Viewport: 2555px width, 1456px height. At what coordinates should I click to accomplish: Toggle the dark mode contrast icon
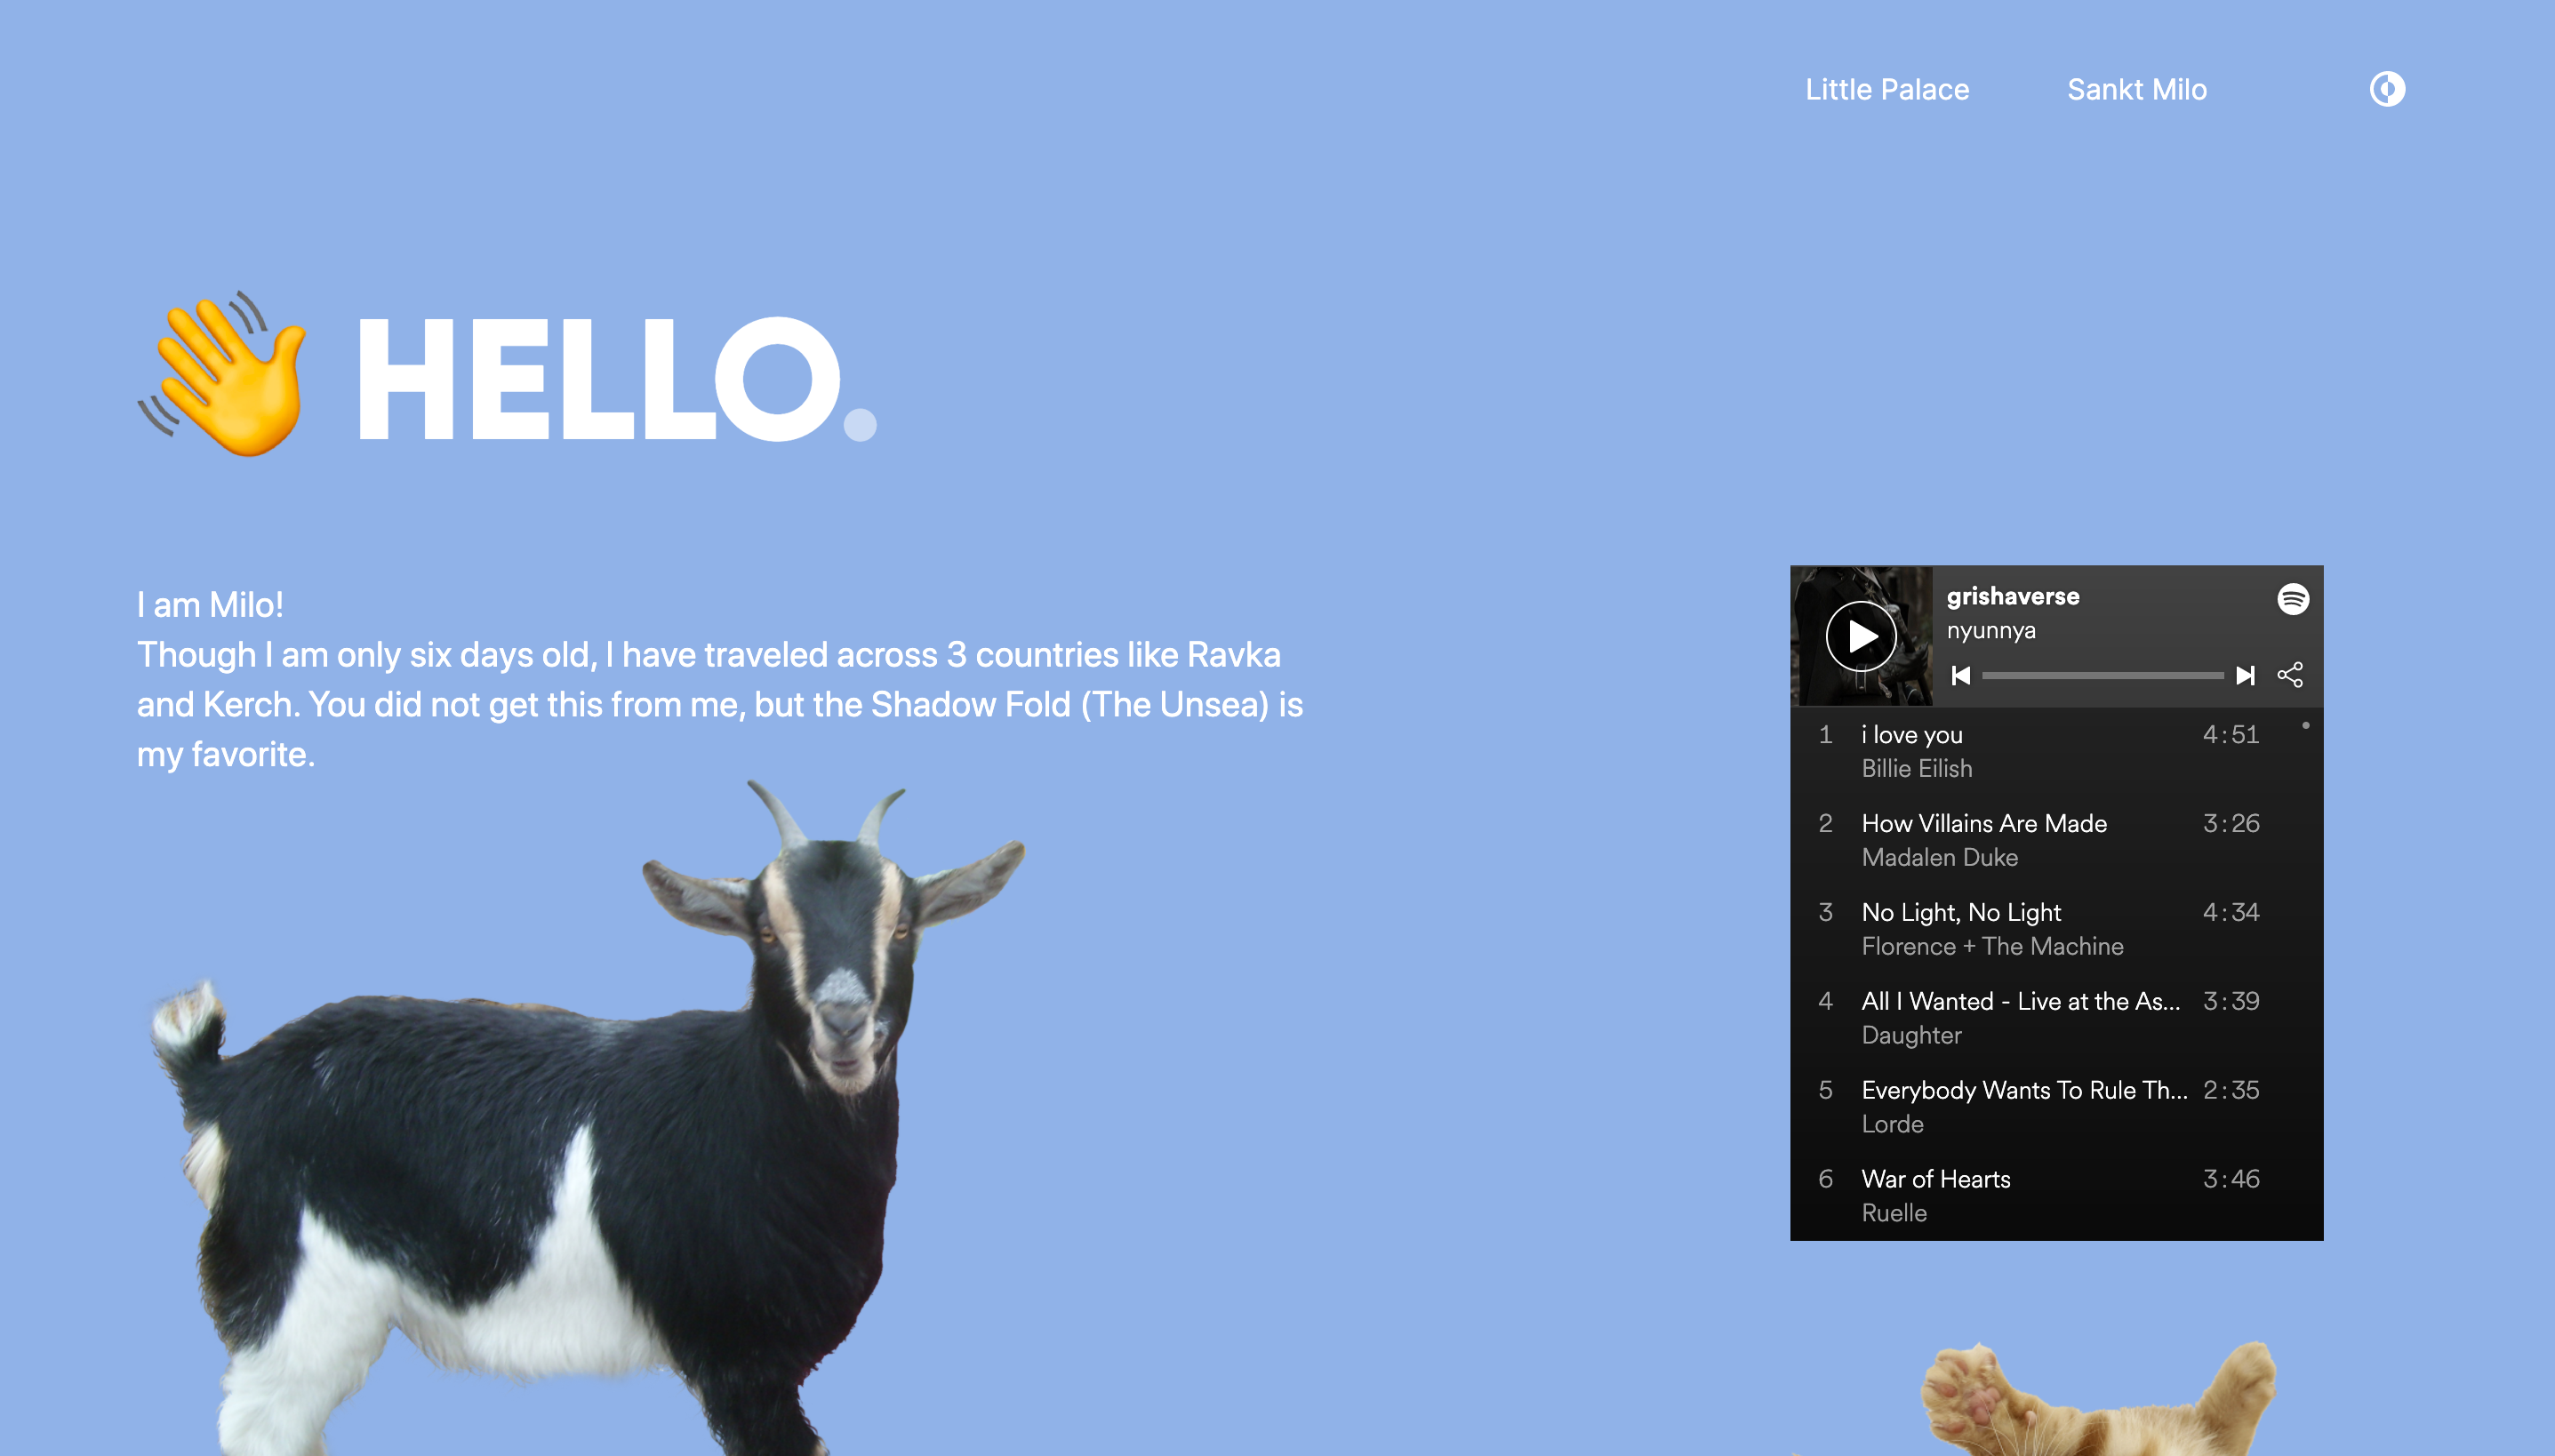[x=2387, y=89]
